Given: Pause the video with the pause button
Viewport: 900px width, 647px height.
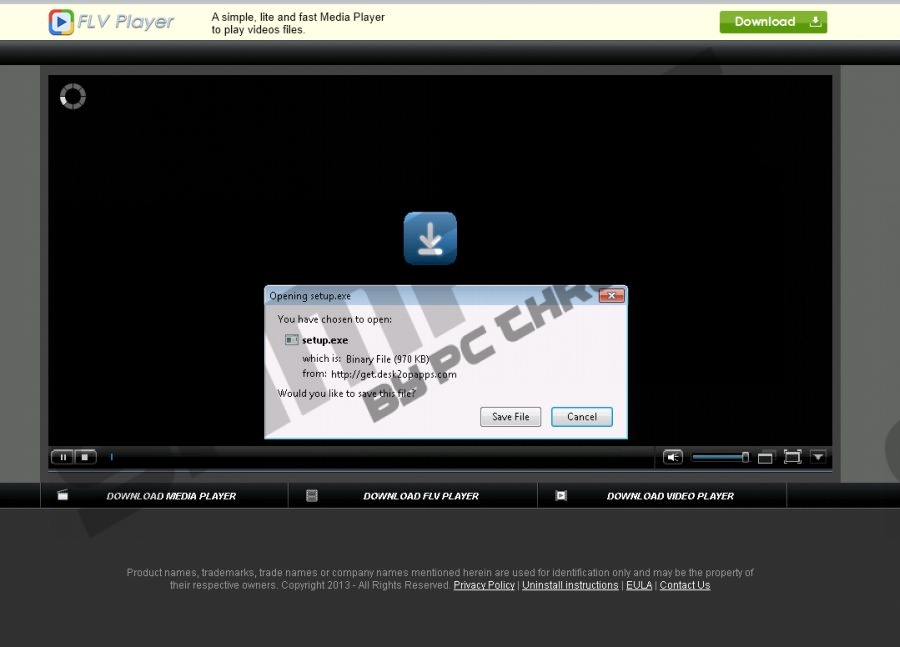Looking at the screenshot, I should [x=62, y=457].
